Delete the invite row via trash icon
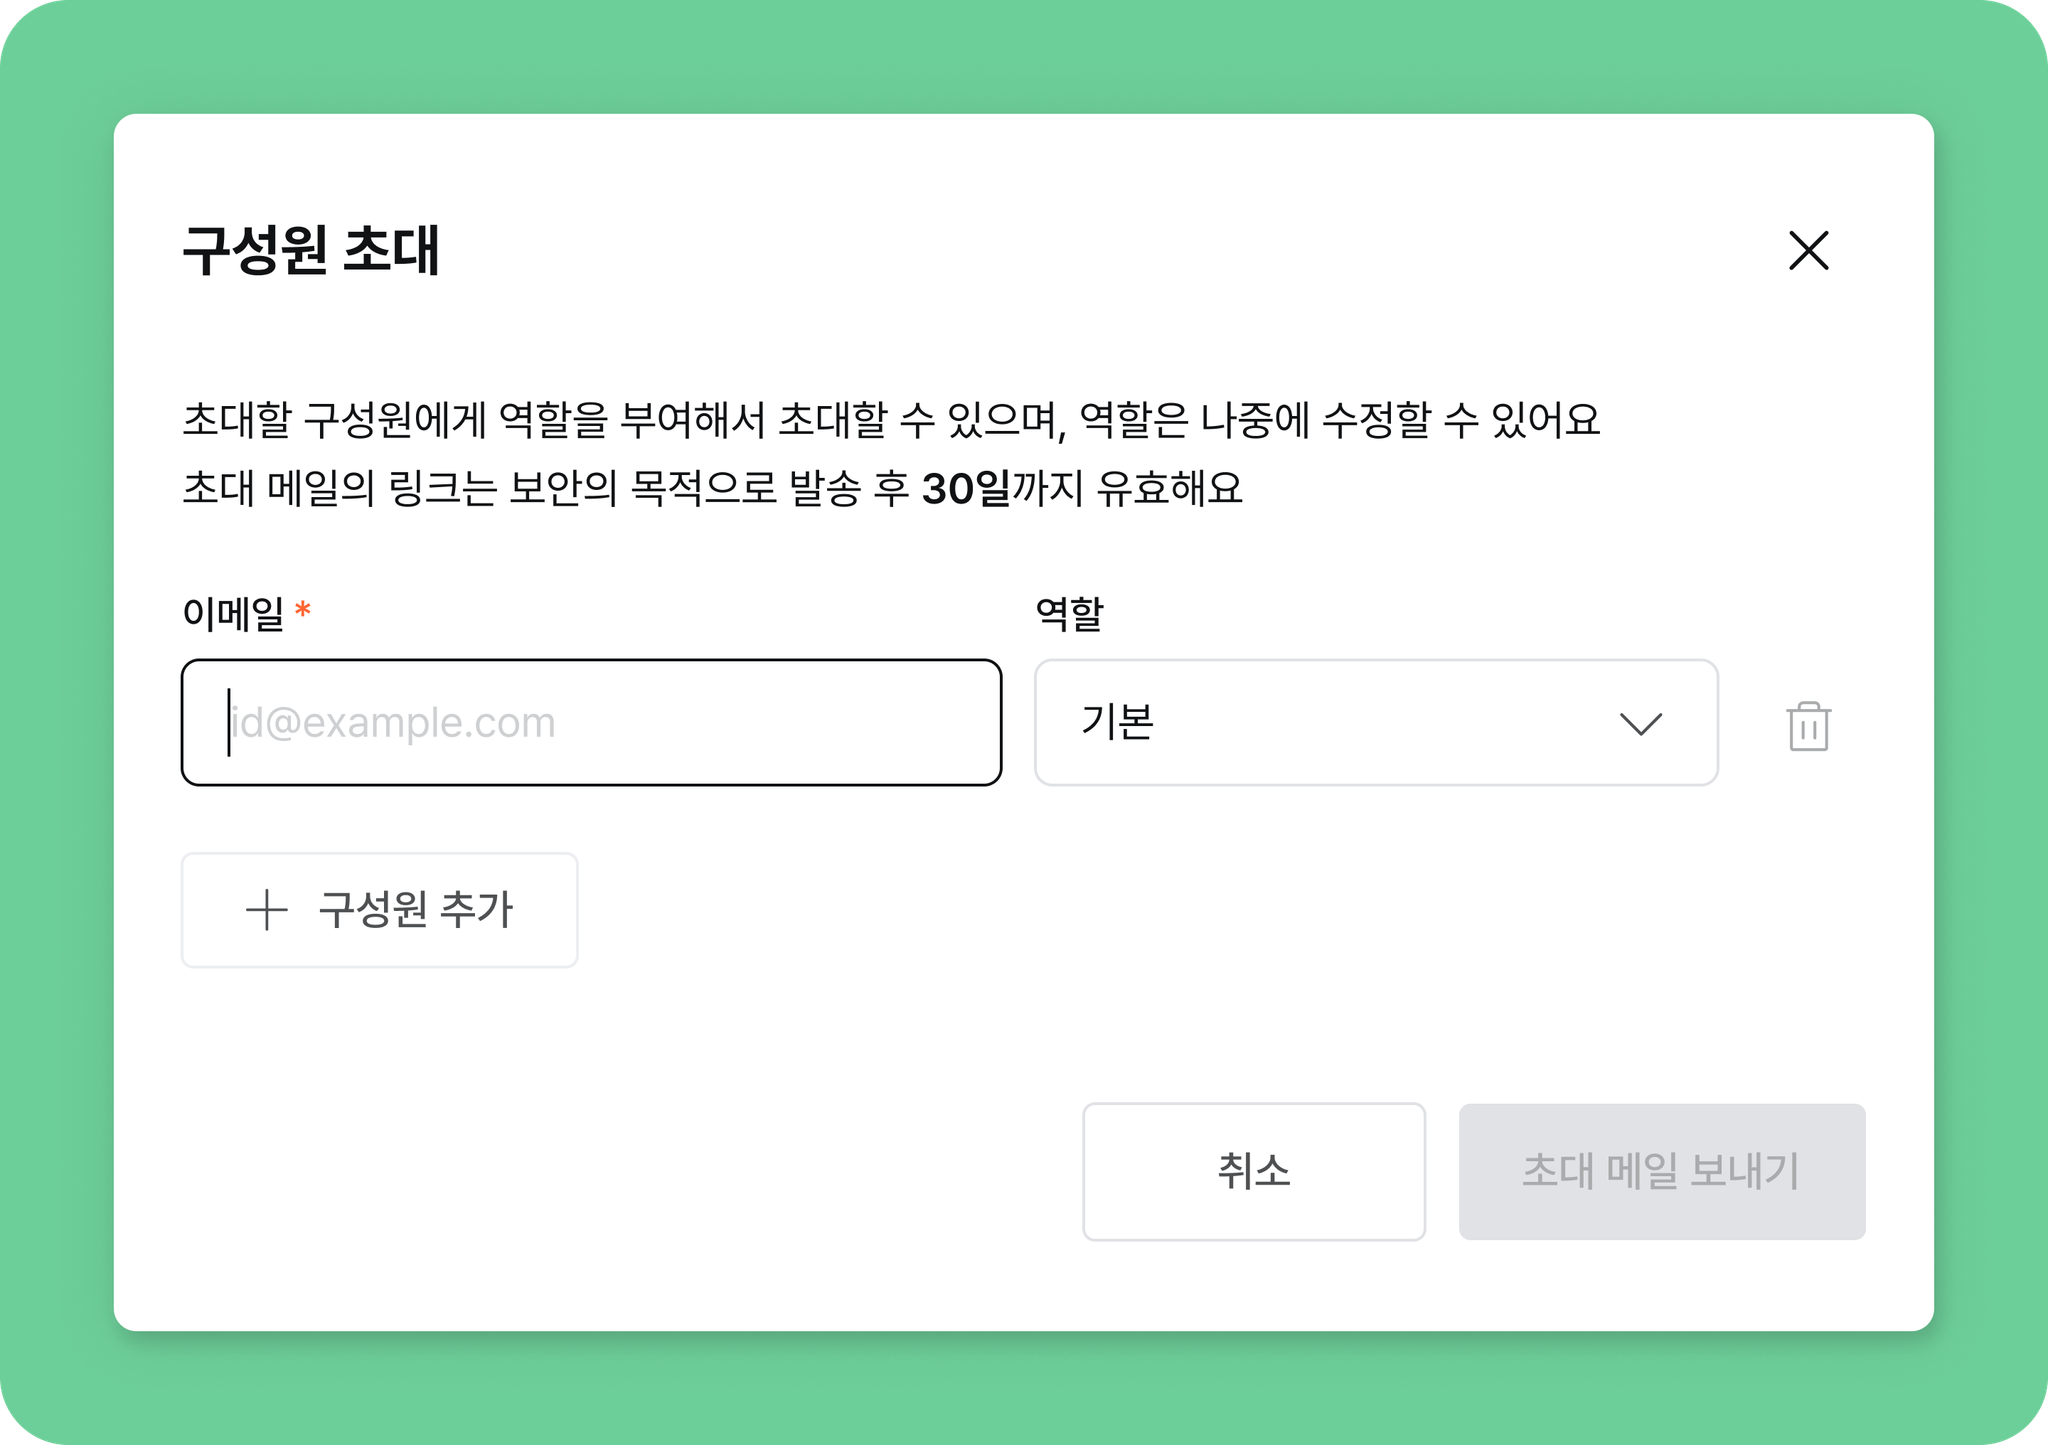Screen dimensions: 2048x1445 tap(1808, 725)
